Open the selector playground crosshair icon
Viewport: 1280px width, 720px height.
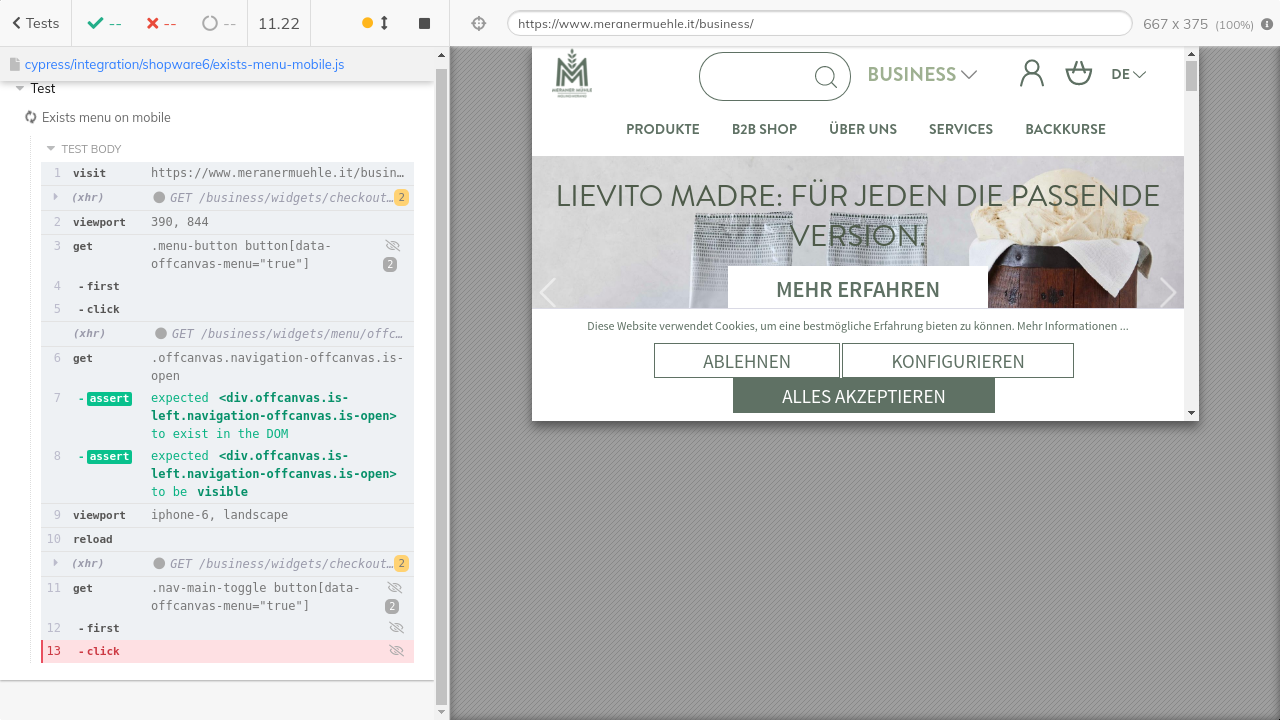coord(478,23)
